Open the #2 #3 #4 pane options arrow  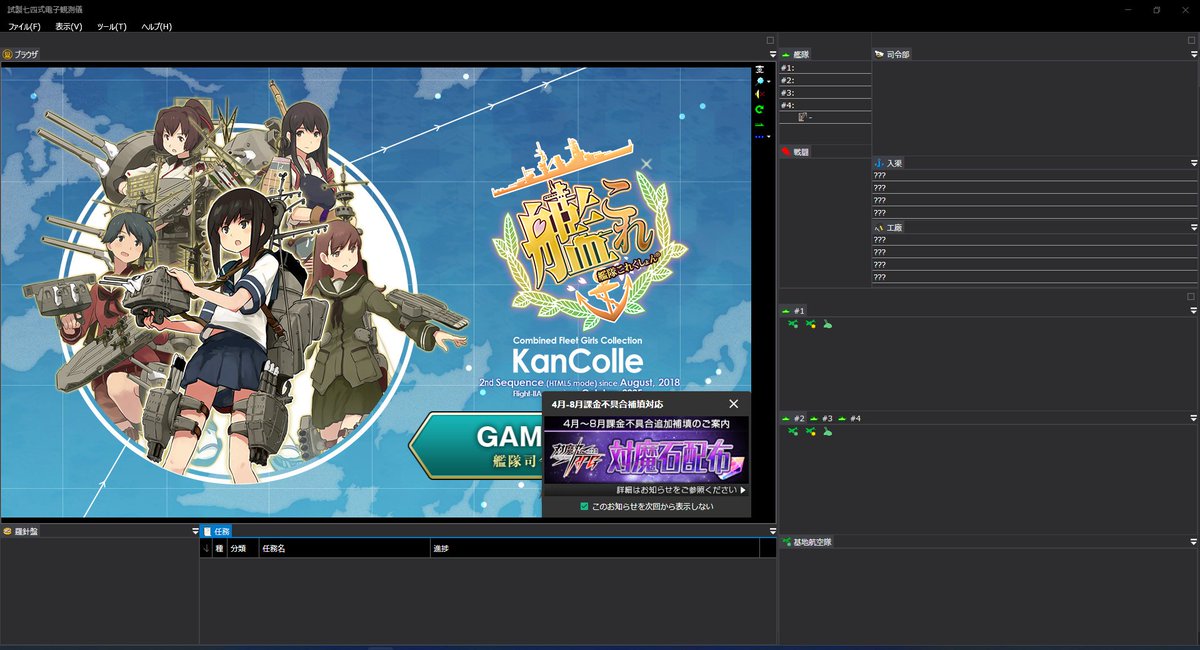[1193, 418]
